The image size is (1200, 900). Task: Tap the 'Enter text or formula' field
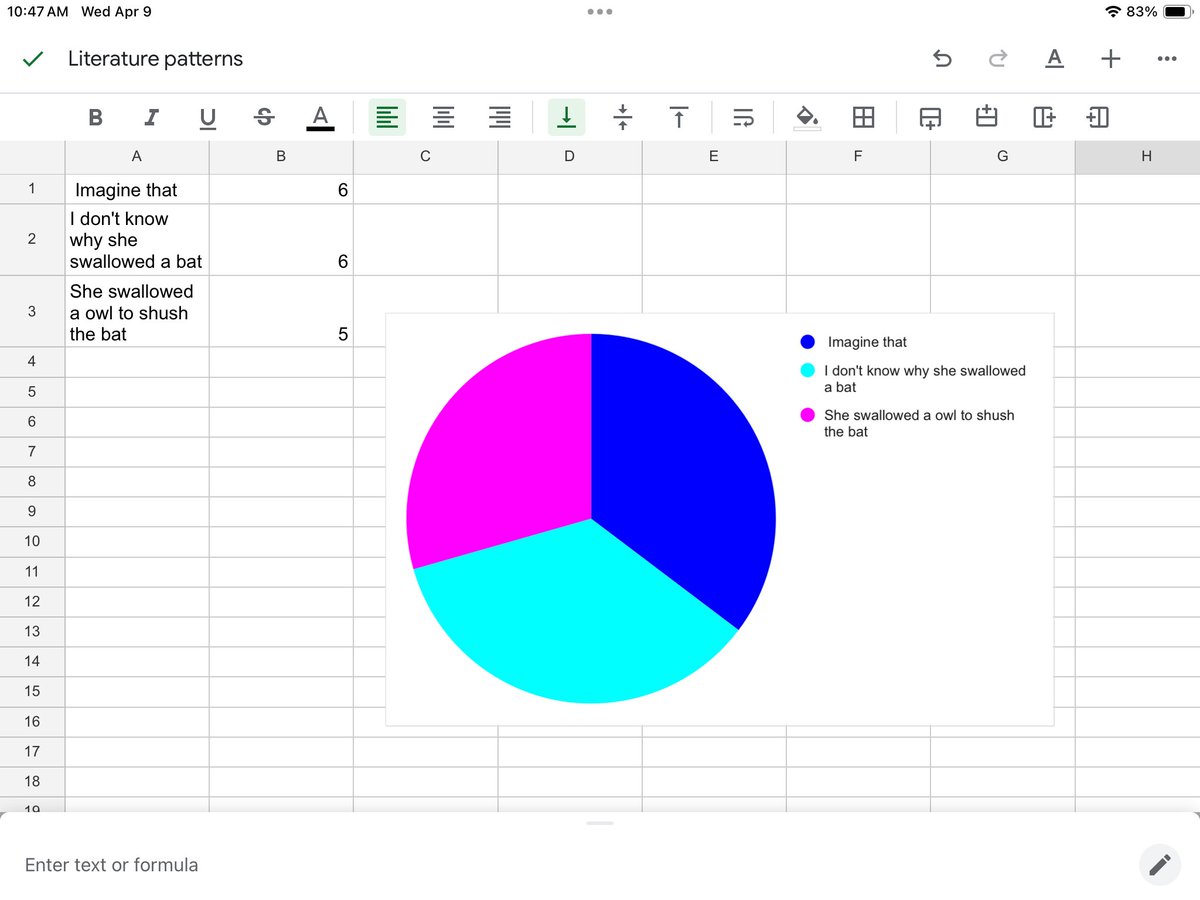click(x=570, y=865)
